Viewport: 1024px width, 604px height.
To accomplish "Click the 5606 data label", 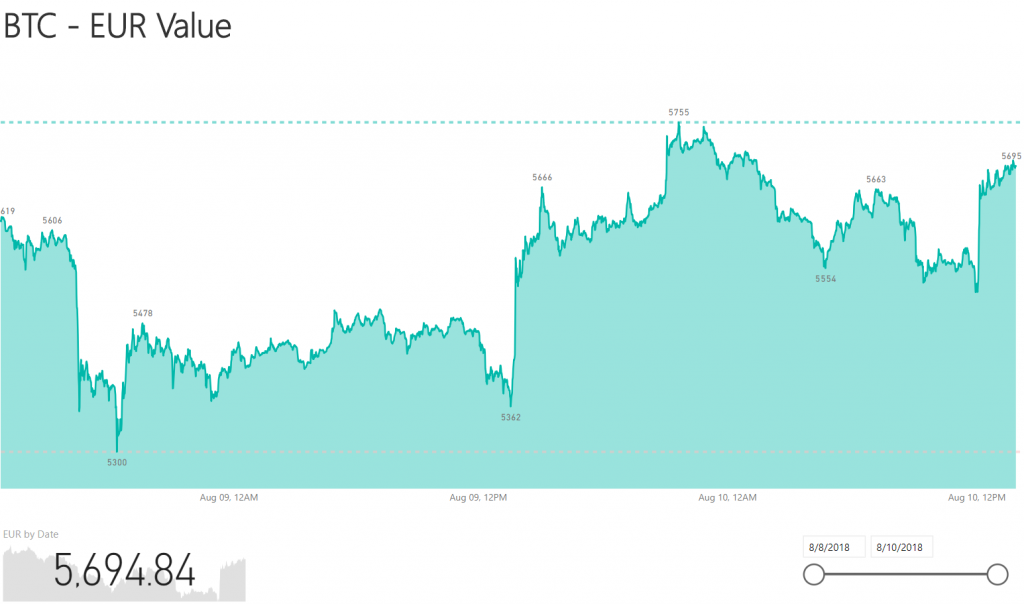I will pyautogui.click(x=52, y=220).
